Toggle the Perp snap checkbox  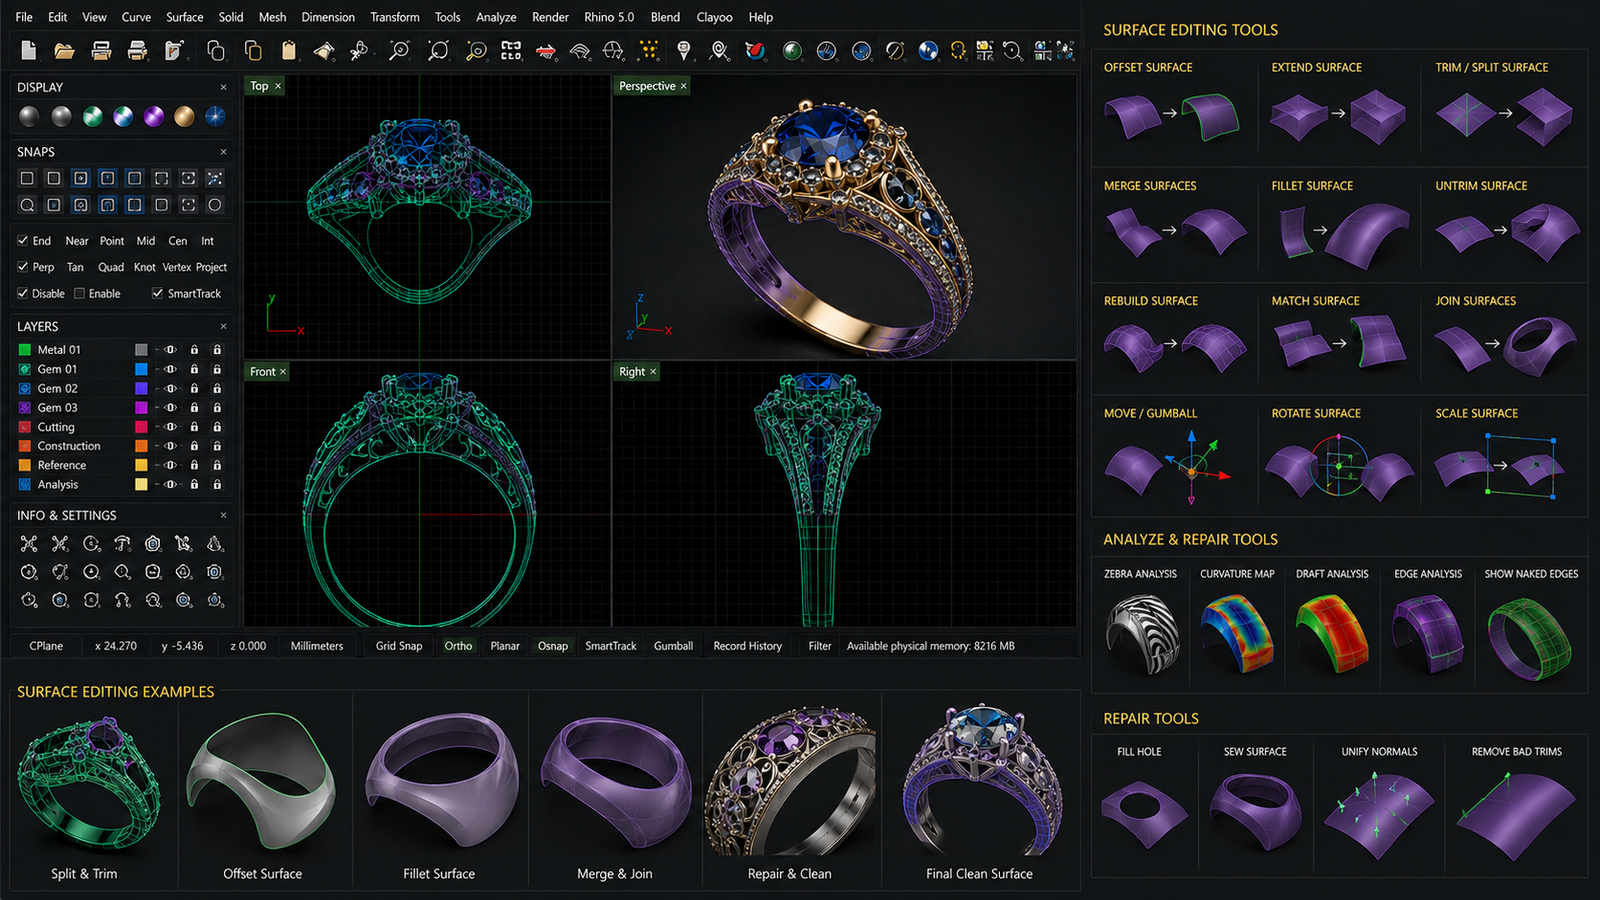coord(23,267)
